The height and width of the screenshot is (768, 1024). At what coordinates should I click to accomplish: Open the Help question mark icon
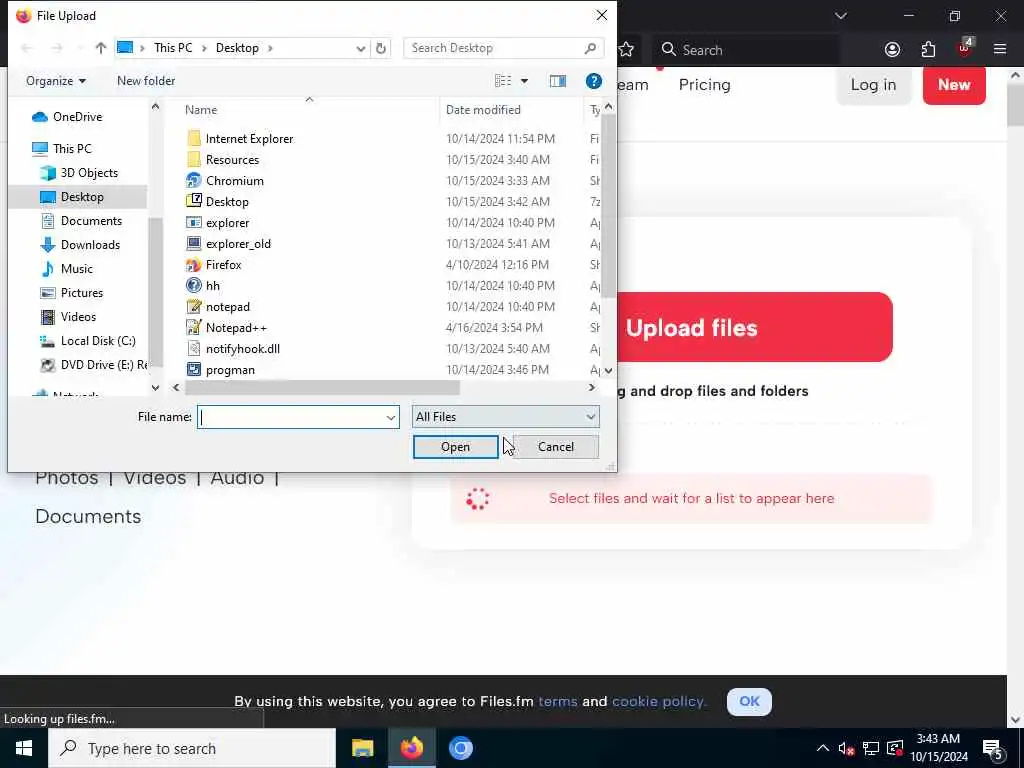(594, 81)
